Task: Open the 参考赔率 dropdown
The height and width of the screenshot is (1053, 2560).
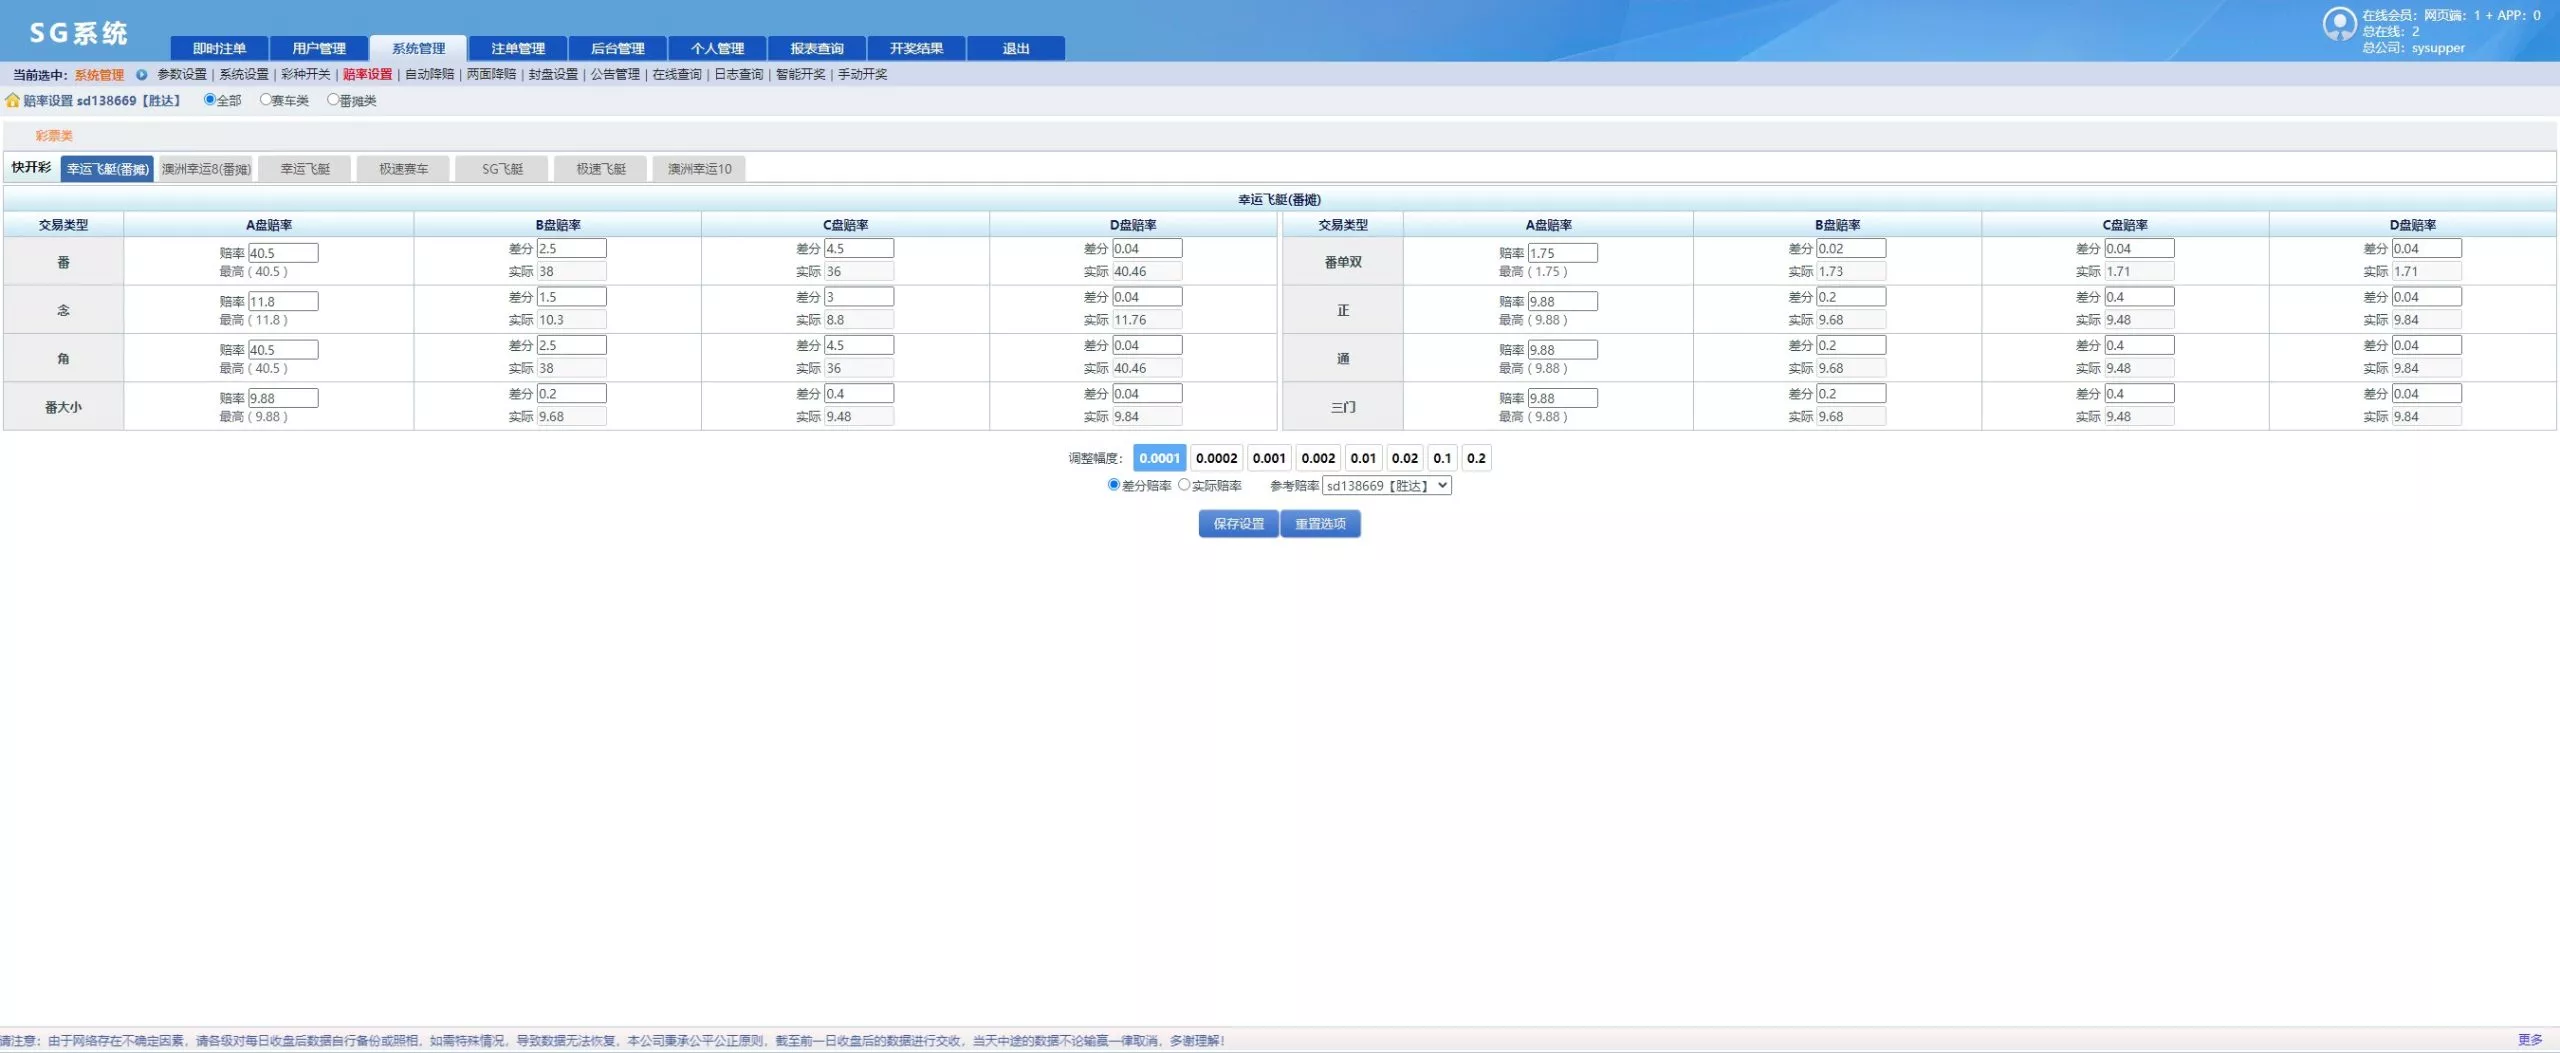Action: [x=1386, y=486]
